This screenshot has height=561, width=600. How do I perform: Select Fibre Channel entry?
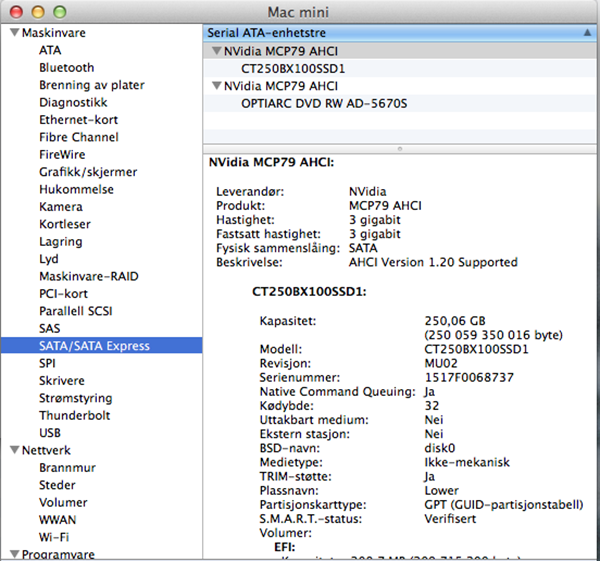pos(79,137)
